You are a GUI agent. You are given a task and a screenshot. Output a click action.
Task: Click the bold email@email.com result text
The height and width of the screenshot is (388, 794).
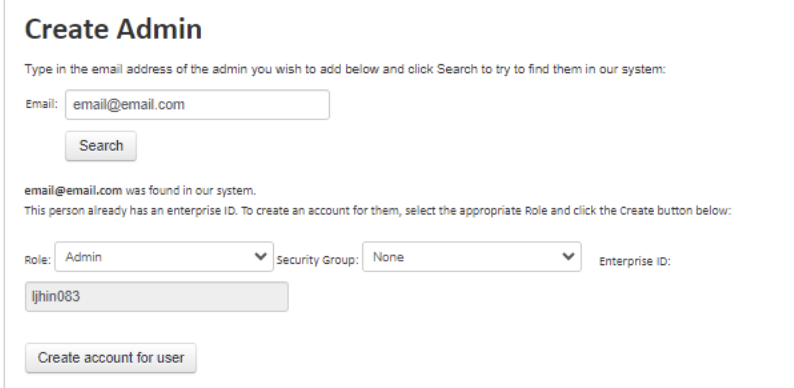coord(73,191)
